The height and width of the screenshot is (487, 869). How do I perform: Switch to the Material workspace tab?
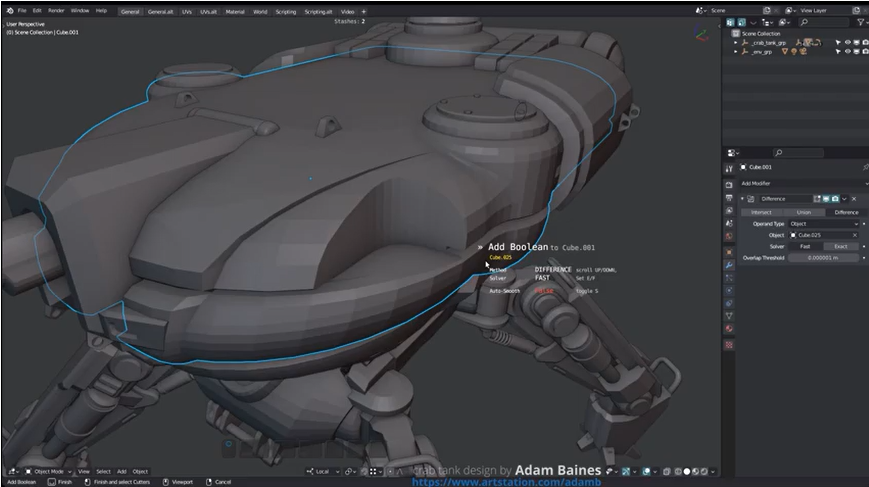coord(235,12)
